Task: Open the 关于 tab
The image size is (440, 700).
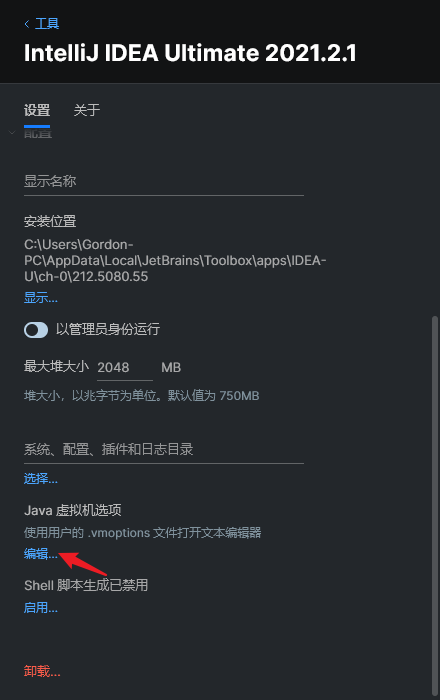Action: 87,110
